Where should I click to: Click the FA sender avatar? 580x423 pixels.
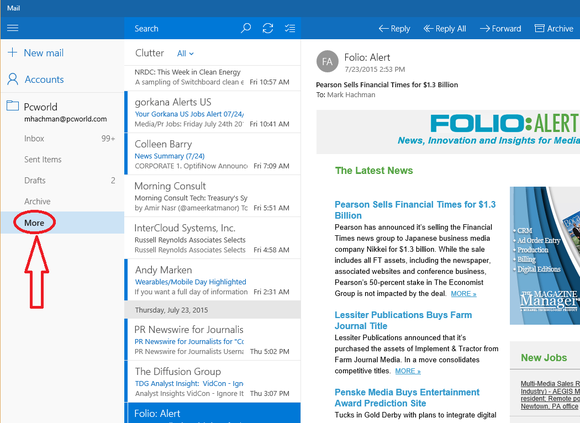[x=327, y=61]
